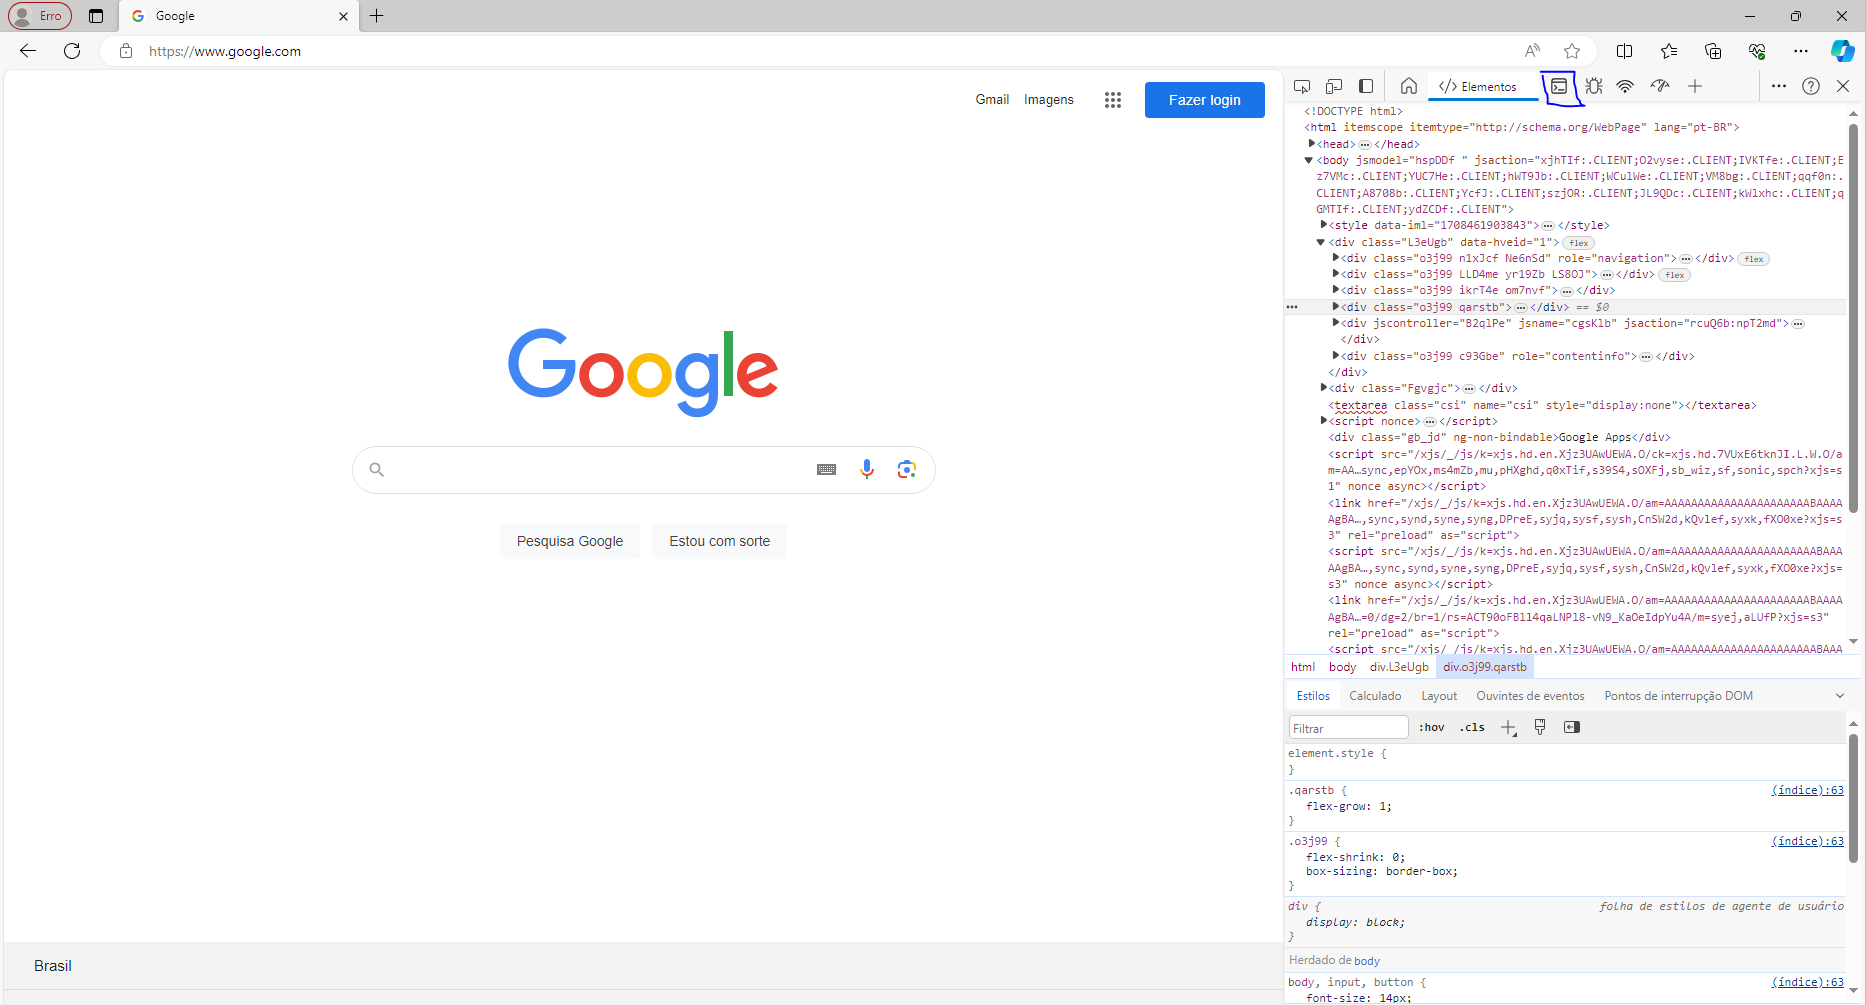The height and width of the screenshot is (1005, 1866).
Task: Click the Erro profile button
Action: coord(40,16)
